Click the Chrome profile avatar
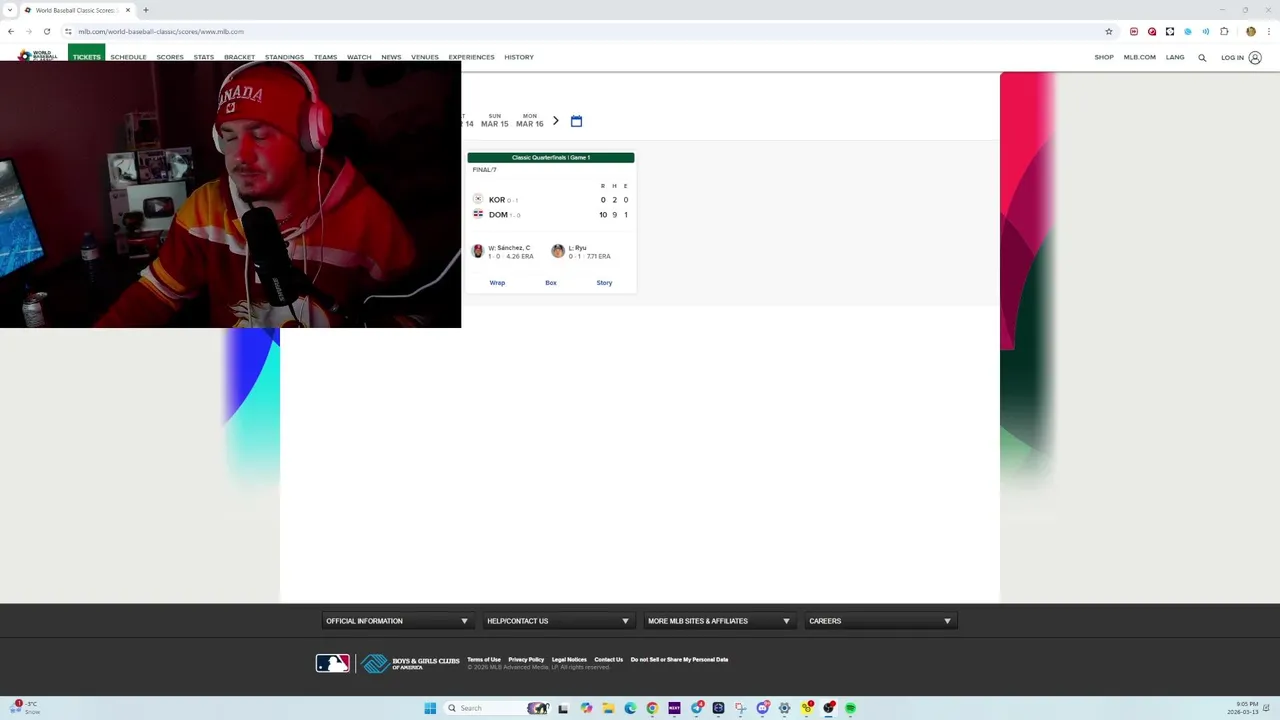This screenshot has height=720, width=1280. [1250, 31]
